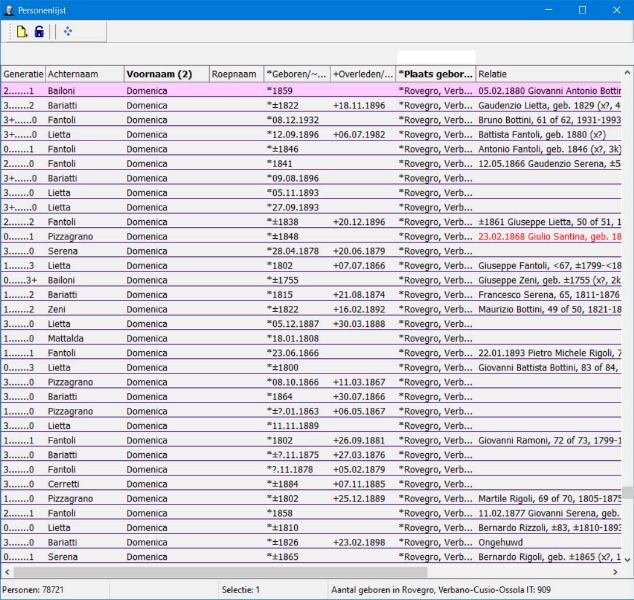Click the horizontal scrollbar left arrow
This screenshot has width=634, height=600.
tap(6, 572)
